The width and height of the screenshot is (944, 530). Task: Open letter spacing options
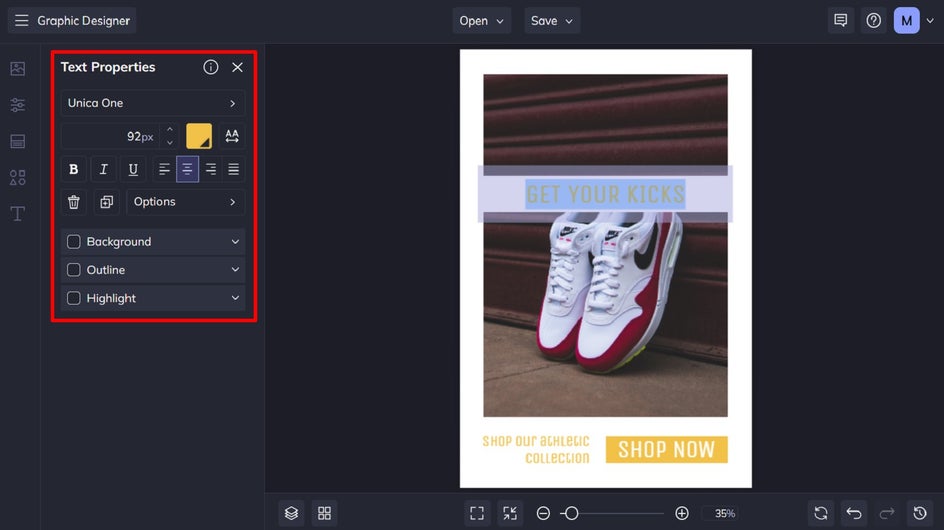pyautogui.click(x=232, y=136)
